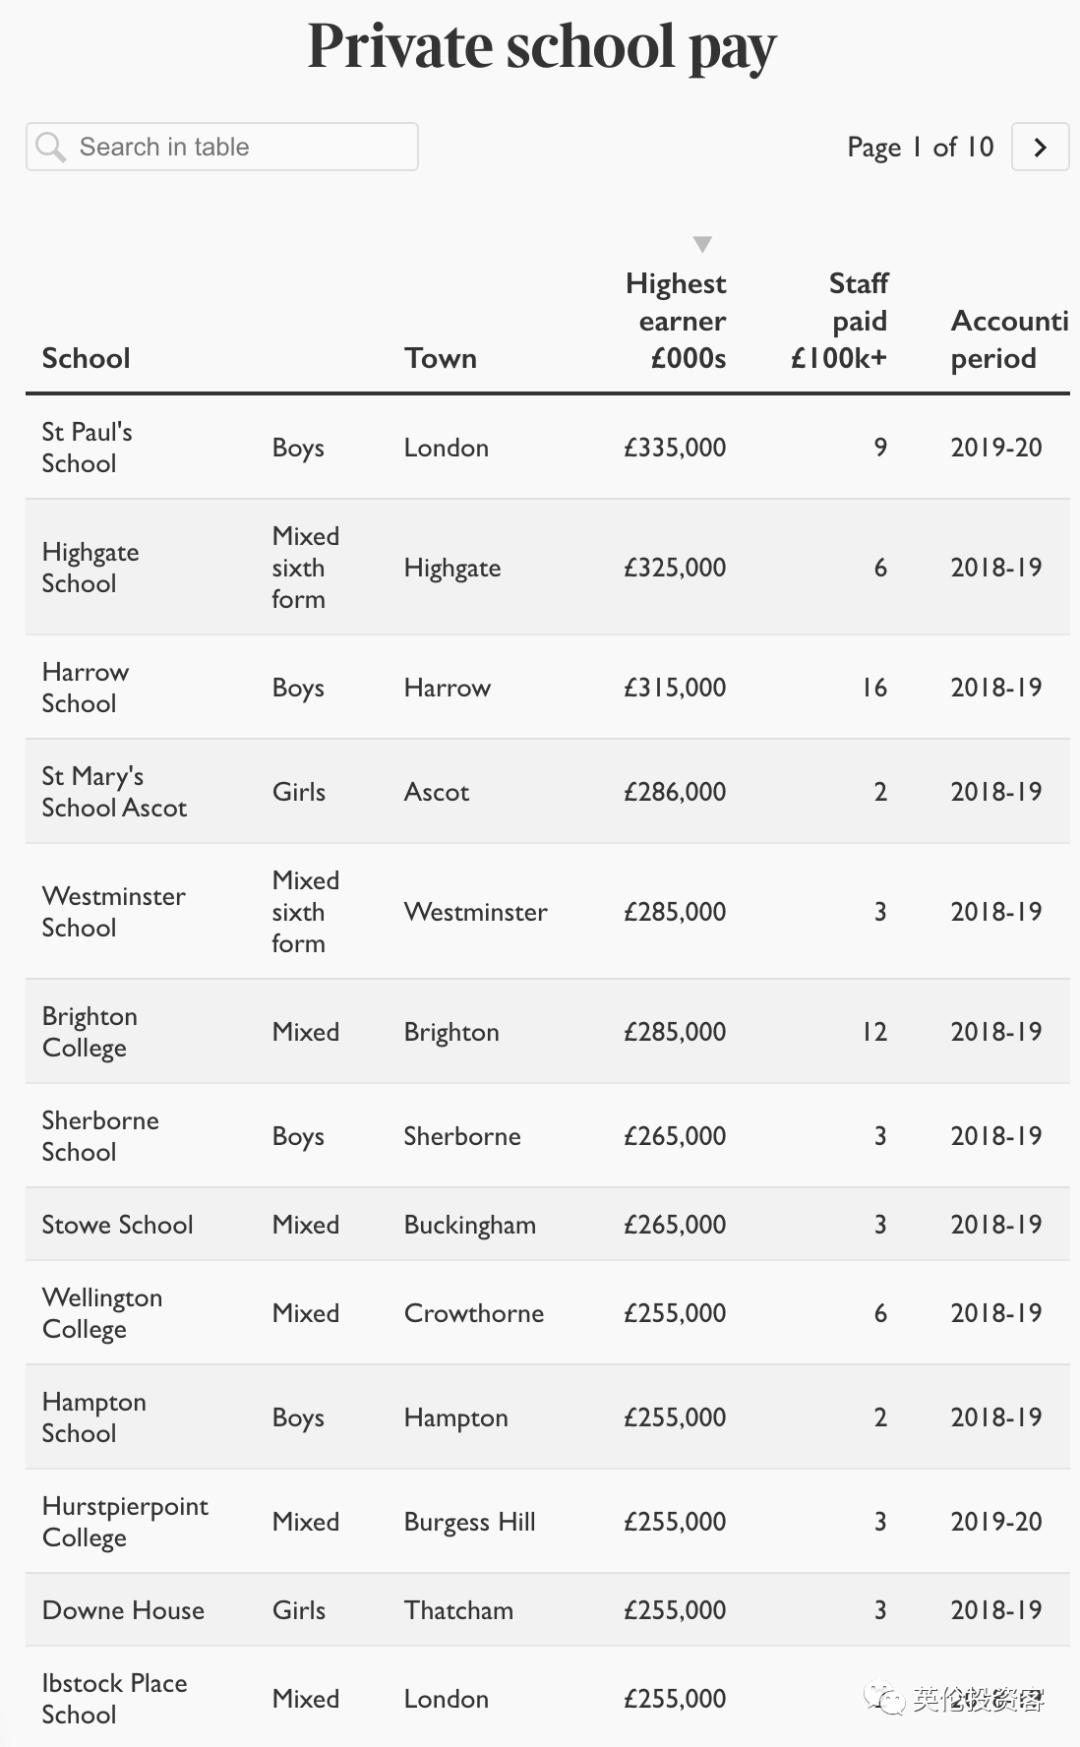Click the Brighton College name cell
Screen dimensions: 1080x1747
coord(89,1031)
